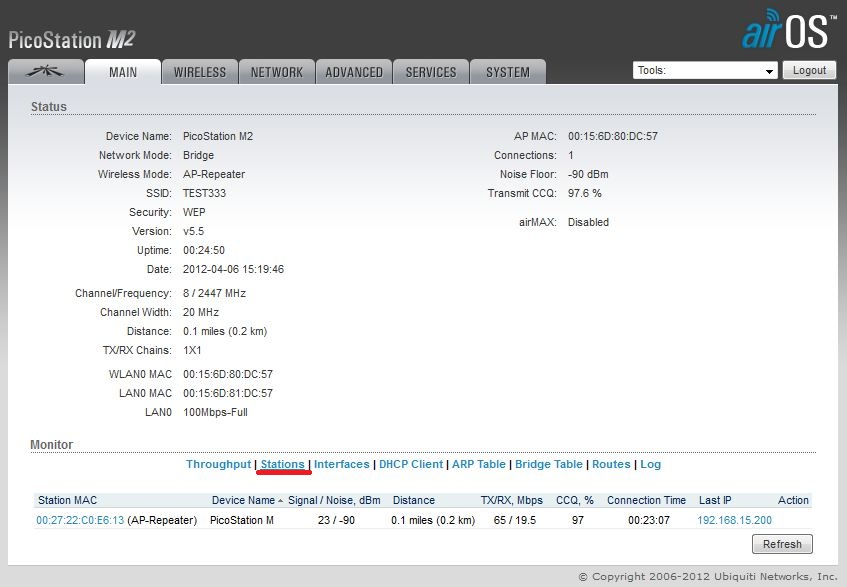The image size is (847, 587).
Task: Click the Refresh button
Action: pos(781,544)
